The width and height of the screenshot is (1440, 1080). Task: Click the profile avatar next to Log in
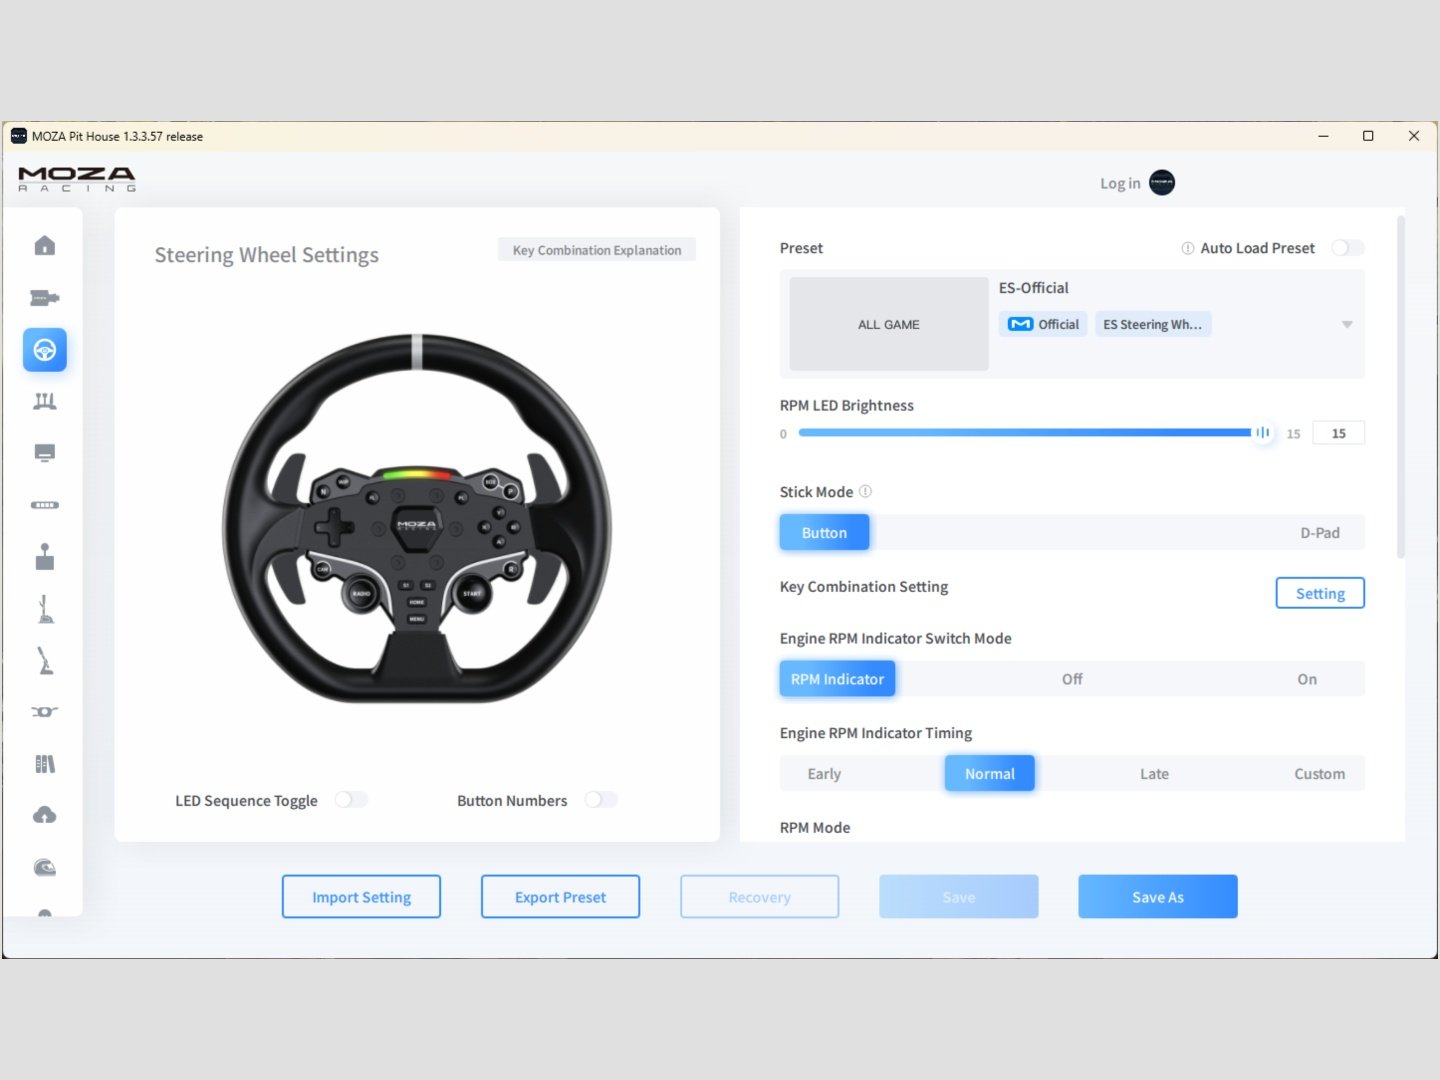pos(1162,183)
